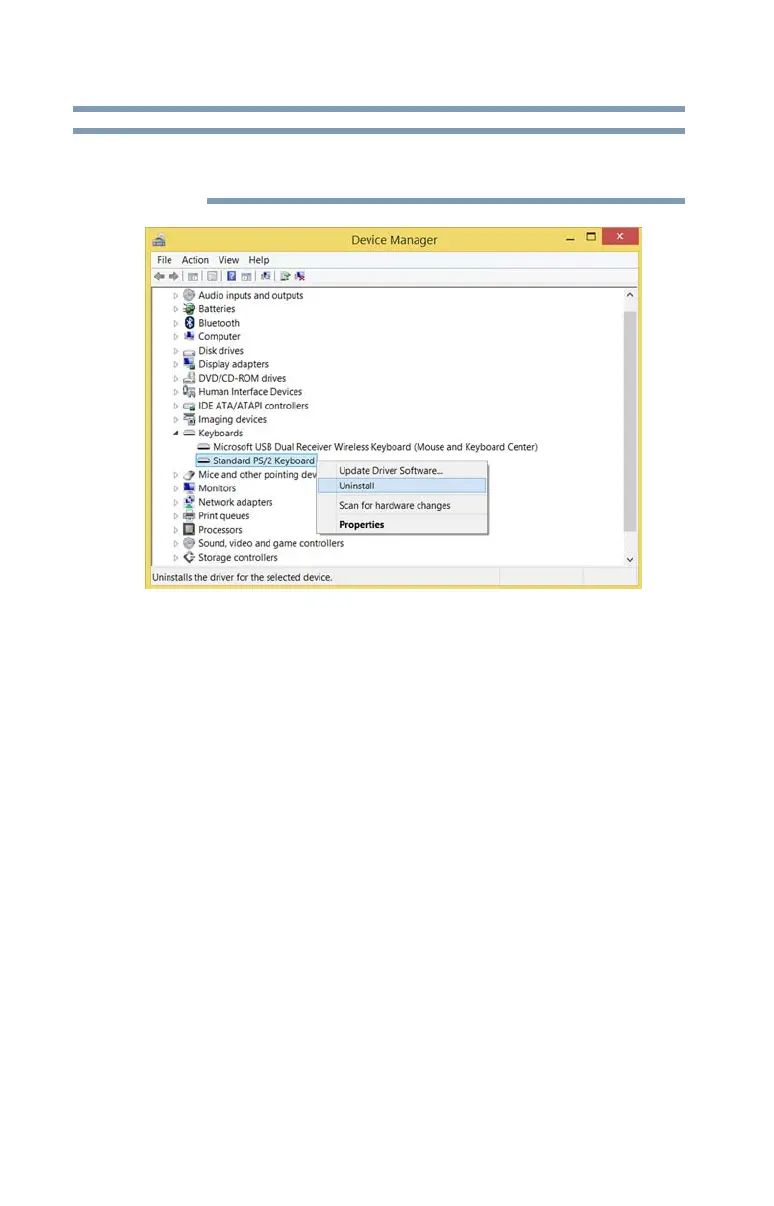Viewport: 774px width, 1206px height.
Task: Select the Monitors category icon
Action: [189, 488]
